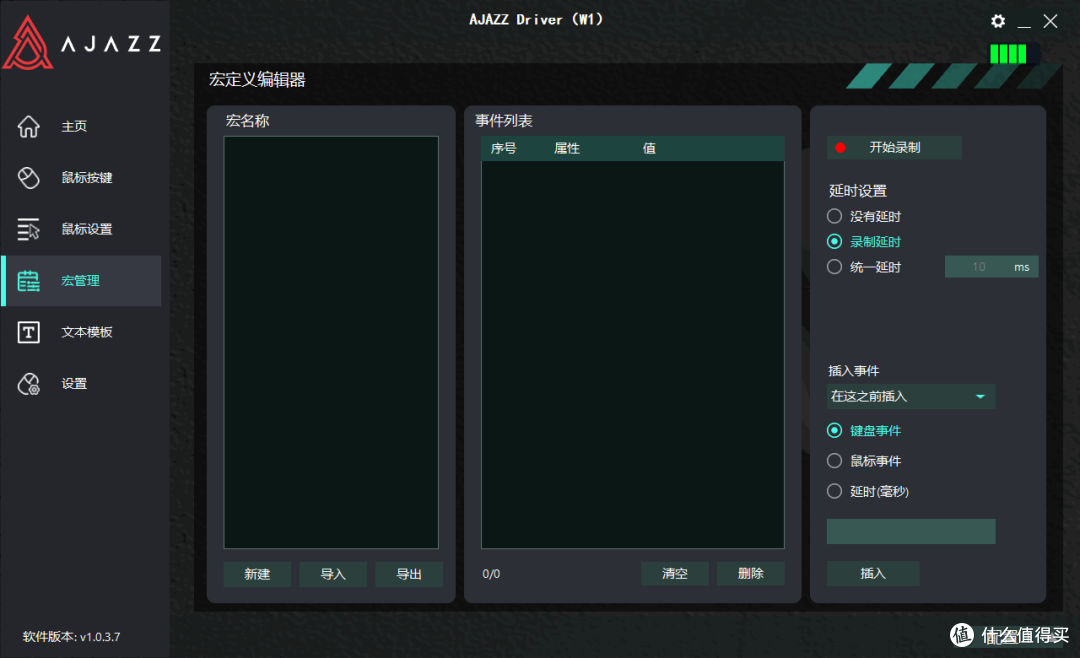The height and width of the screenshot is (658, 1080).
Task: Open the 鼠标按键 menu item
Action: 87,178
